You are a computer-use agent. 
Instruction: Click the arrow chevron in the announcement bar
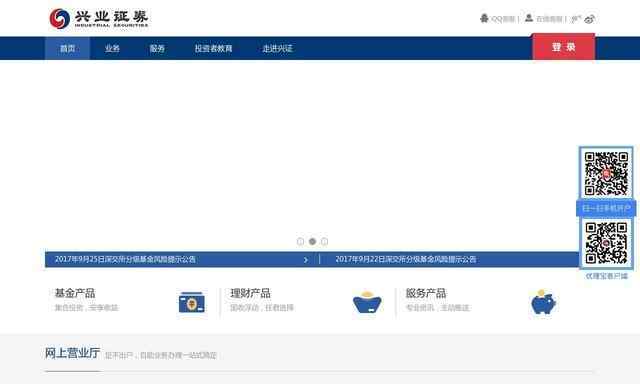pyautogui.click(x=306, y=260)
